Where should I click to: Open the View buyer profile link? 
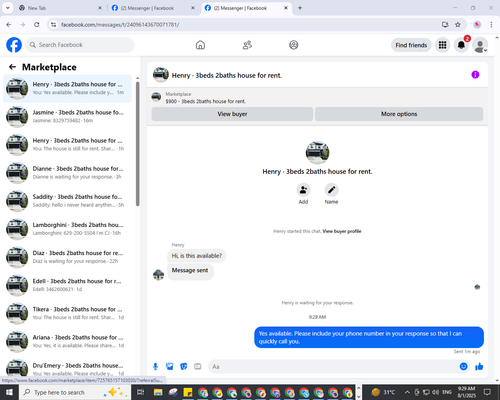click(x=342, y=231)
